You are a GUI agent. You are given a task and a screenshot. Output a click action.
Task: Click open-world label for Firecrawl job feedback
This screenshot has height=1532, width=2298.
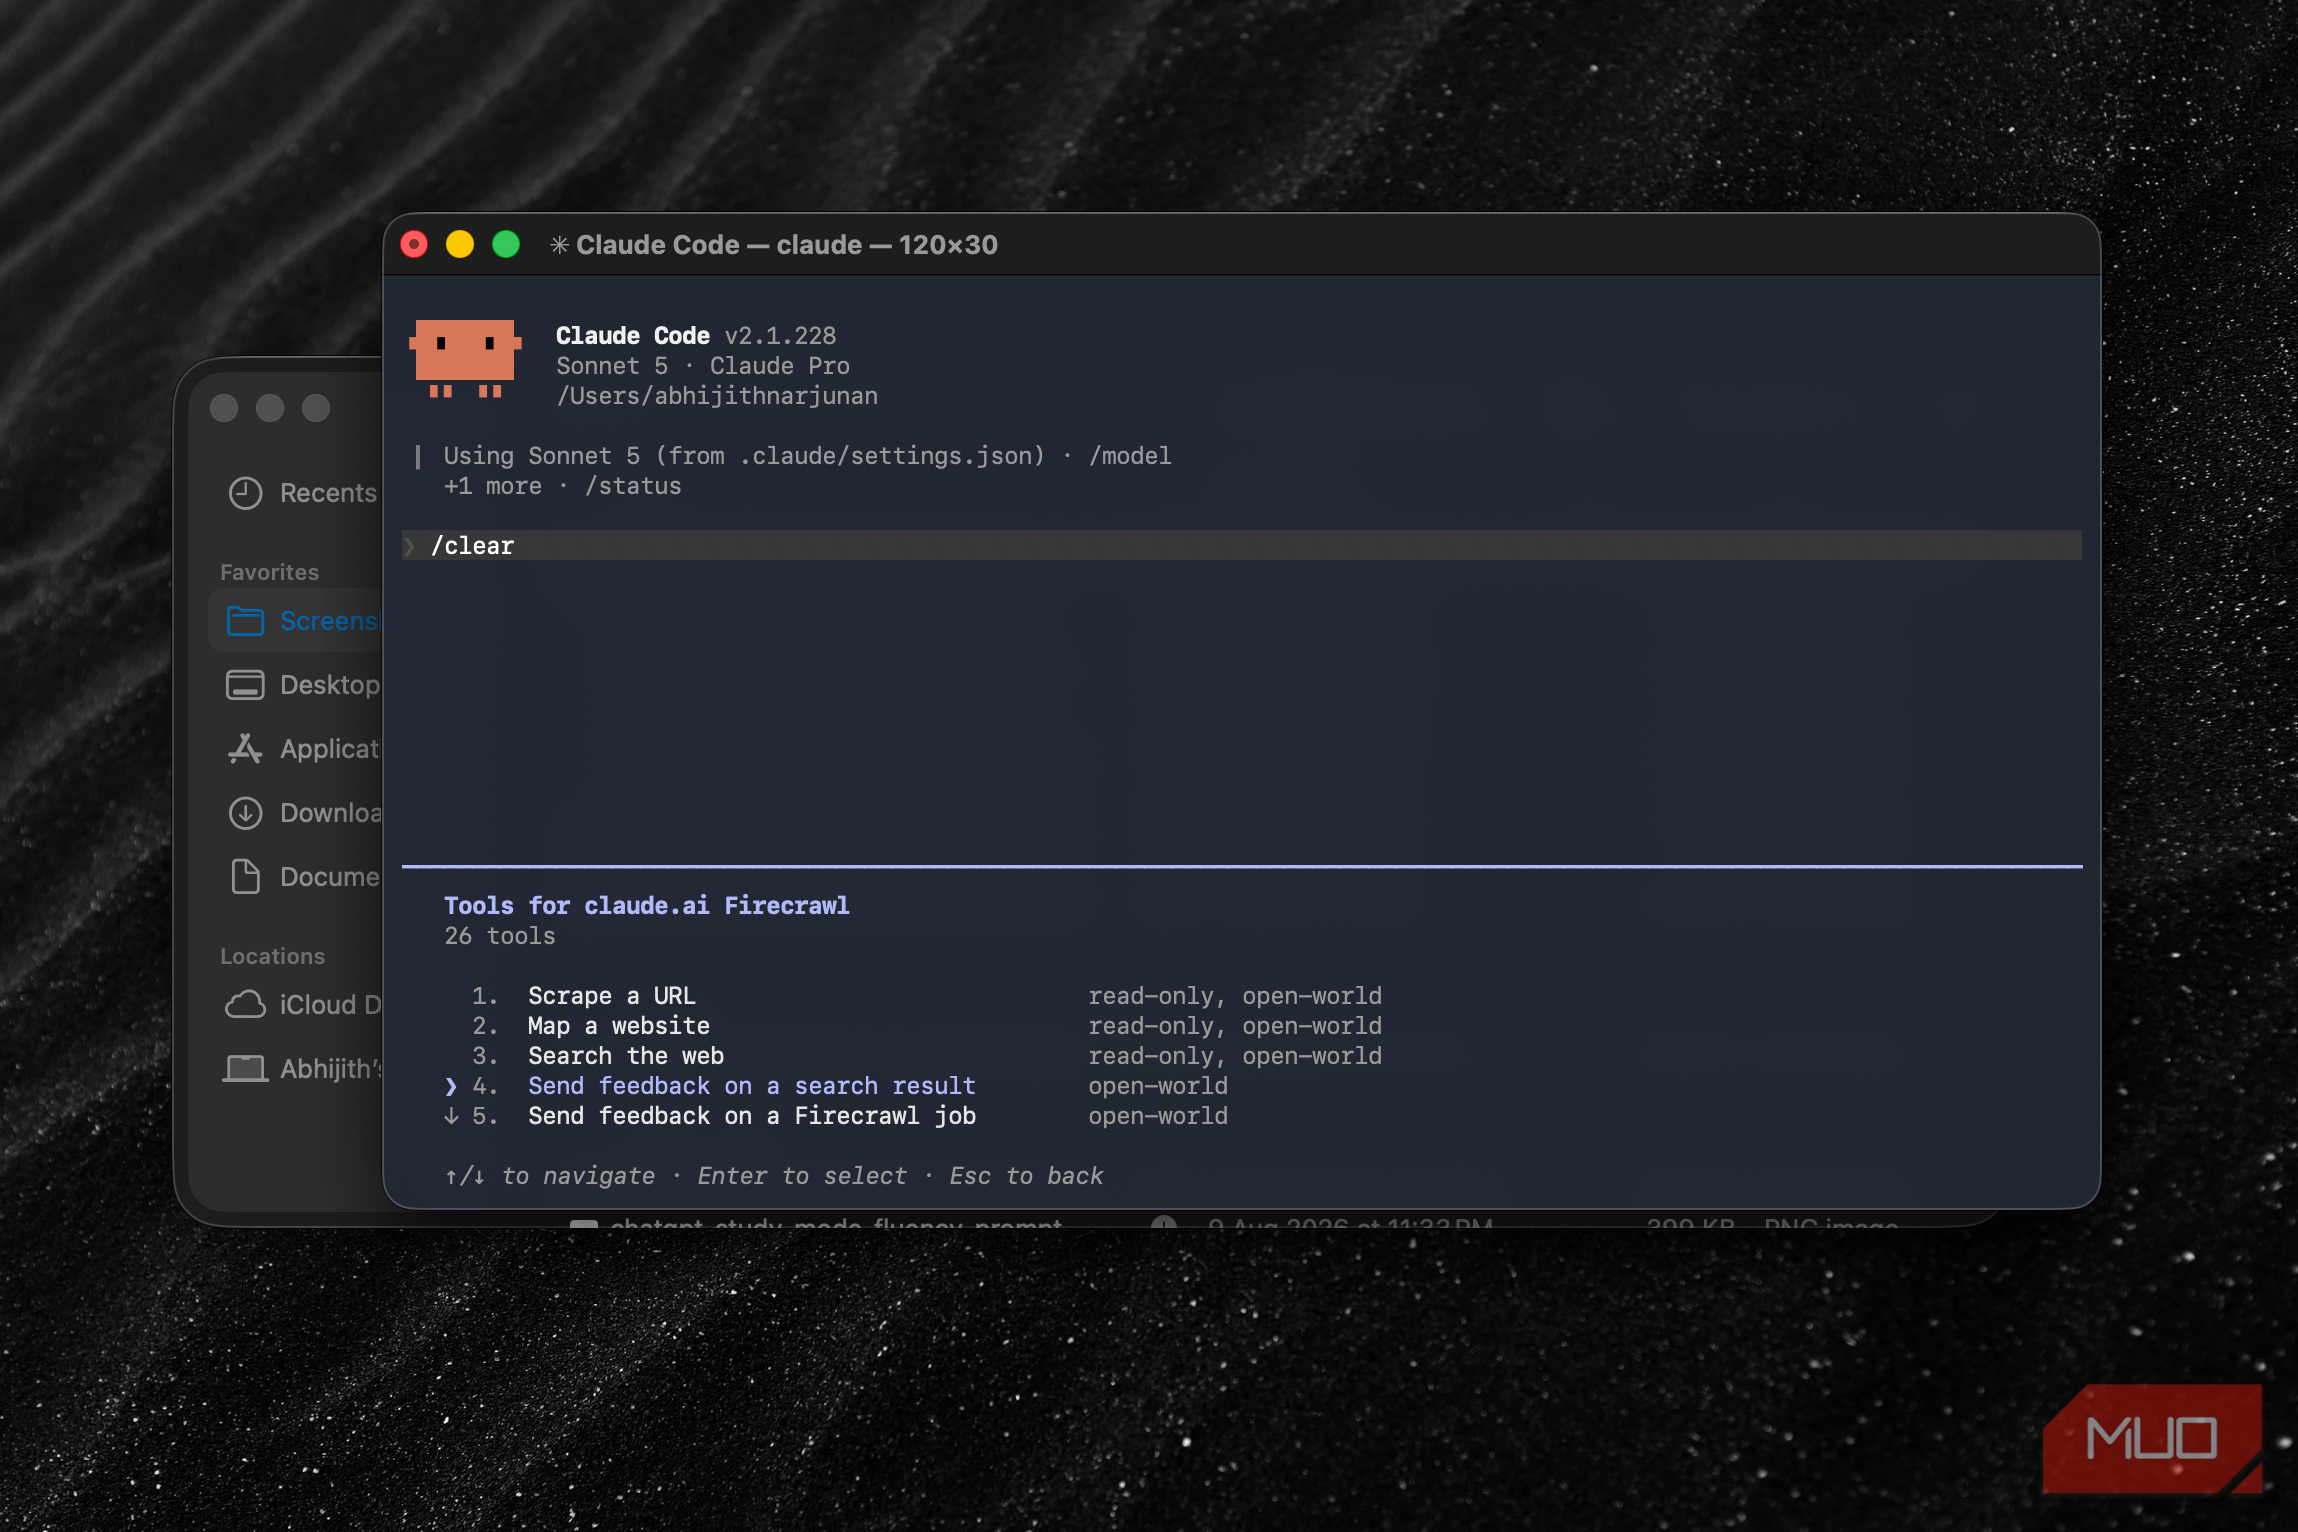coord(1158,1116)
